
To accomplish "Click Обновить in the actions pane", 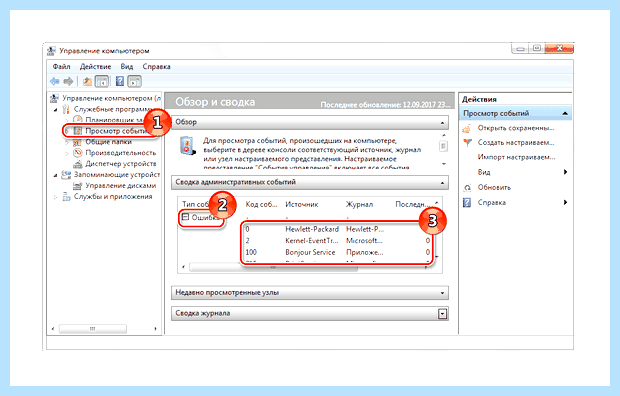I will (494, 188).
